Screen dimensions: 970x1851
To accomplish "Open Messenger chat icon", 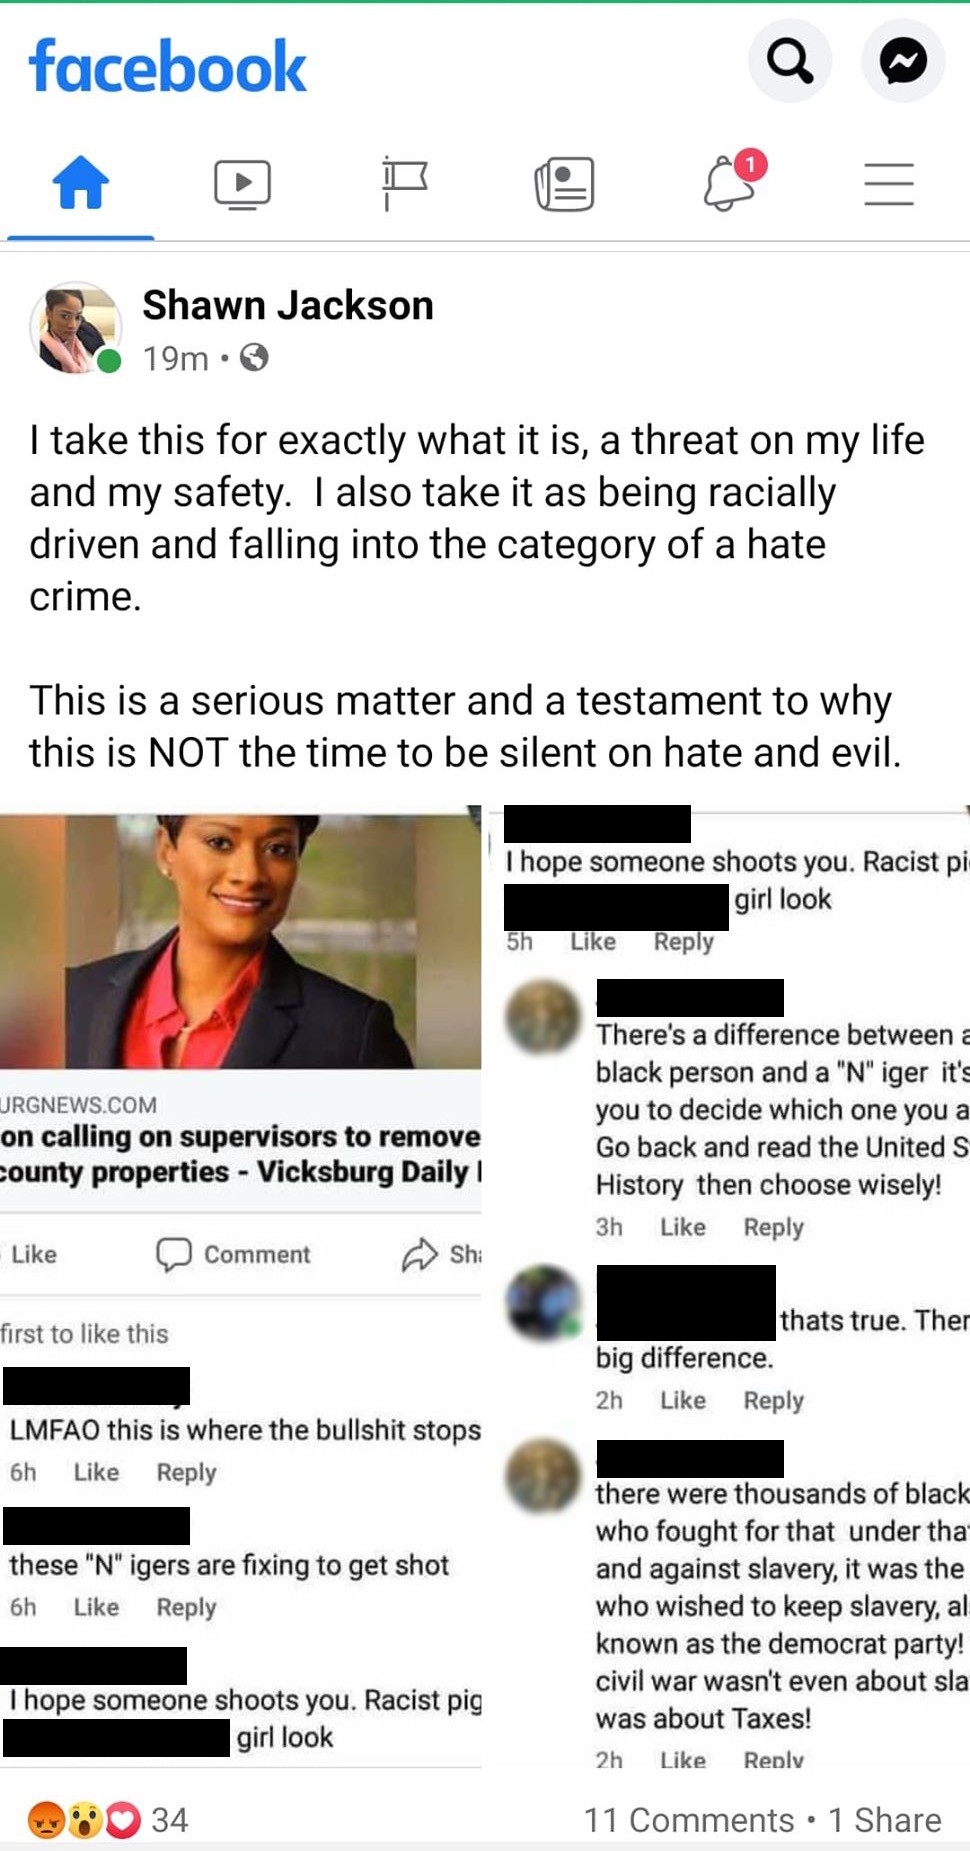I will pyautogui.click(x=903, y=62).
